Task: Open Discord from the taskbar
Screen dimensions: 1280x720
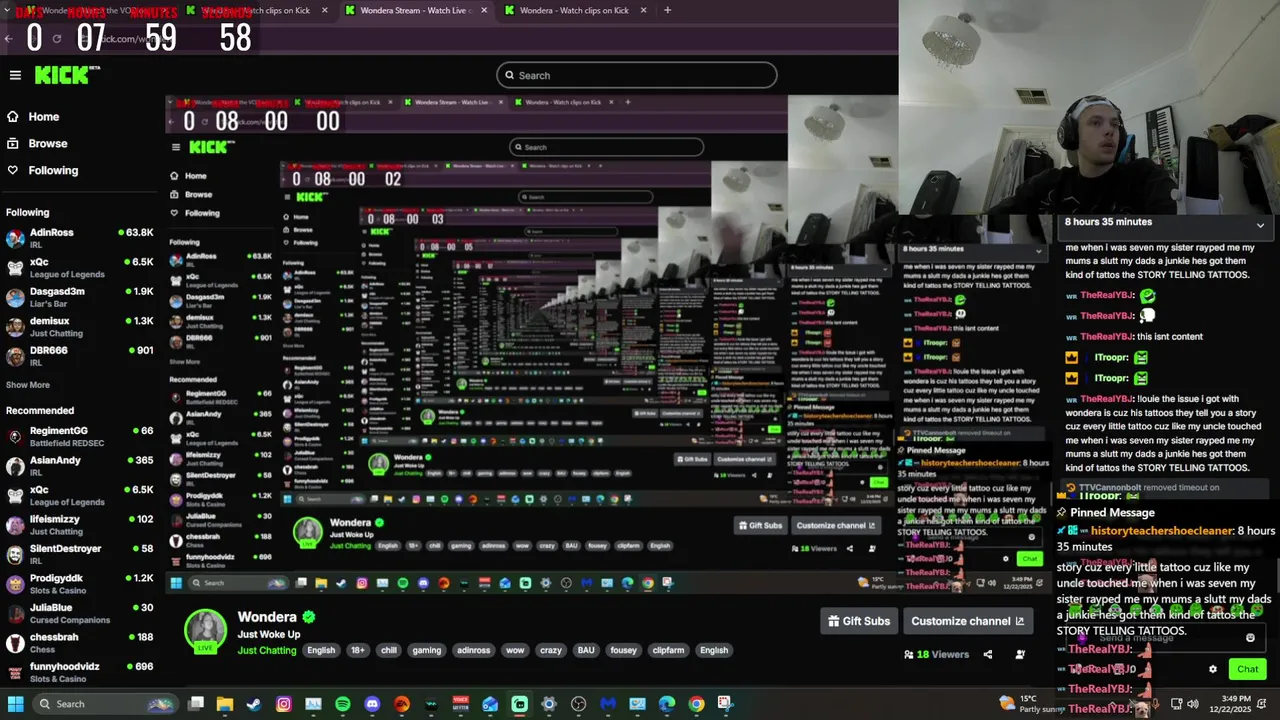Action: click(x=372, y=704)
